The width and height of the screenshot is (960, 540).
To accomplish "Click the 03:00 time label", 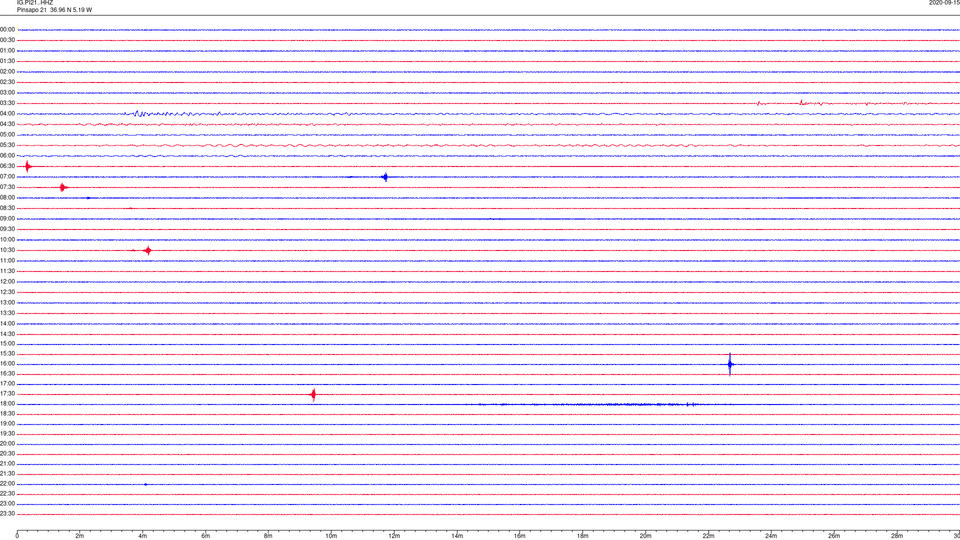I will tap(8, 92).
